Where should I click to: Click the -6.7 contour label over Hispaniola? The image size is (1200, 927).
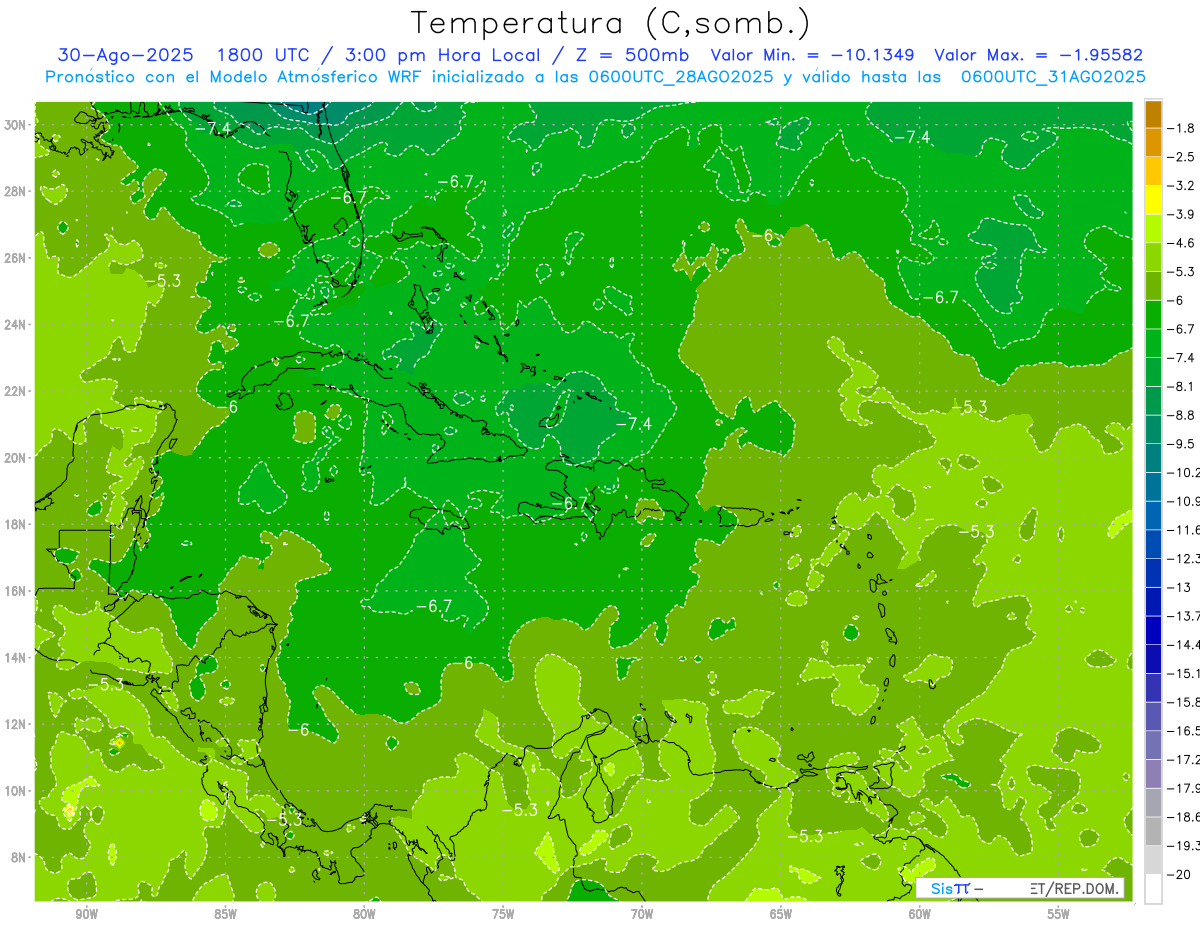(569, 503)
